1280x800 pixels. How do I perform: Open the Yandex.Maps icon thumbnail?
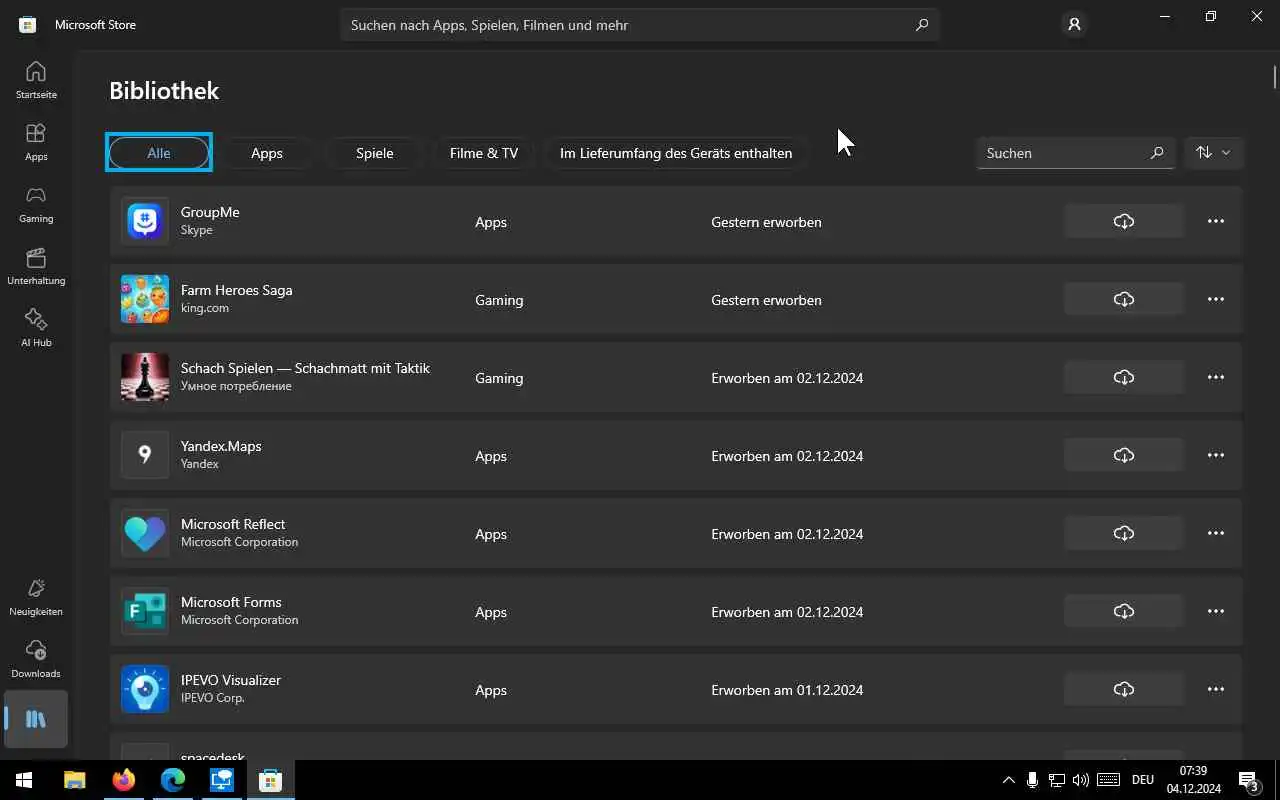click(x=145, y=455)
